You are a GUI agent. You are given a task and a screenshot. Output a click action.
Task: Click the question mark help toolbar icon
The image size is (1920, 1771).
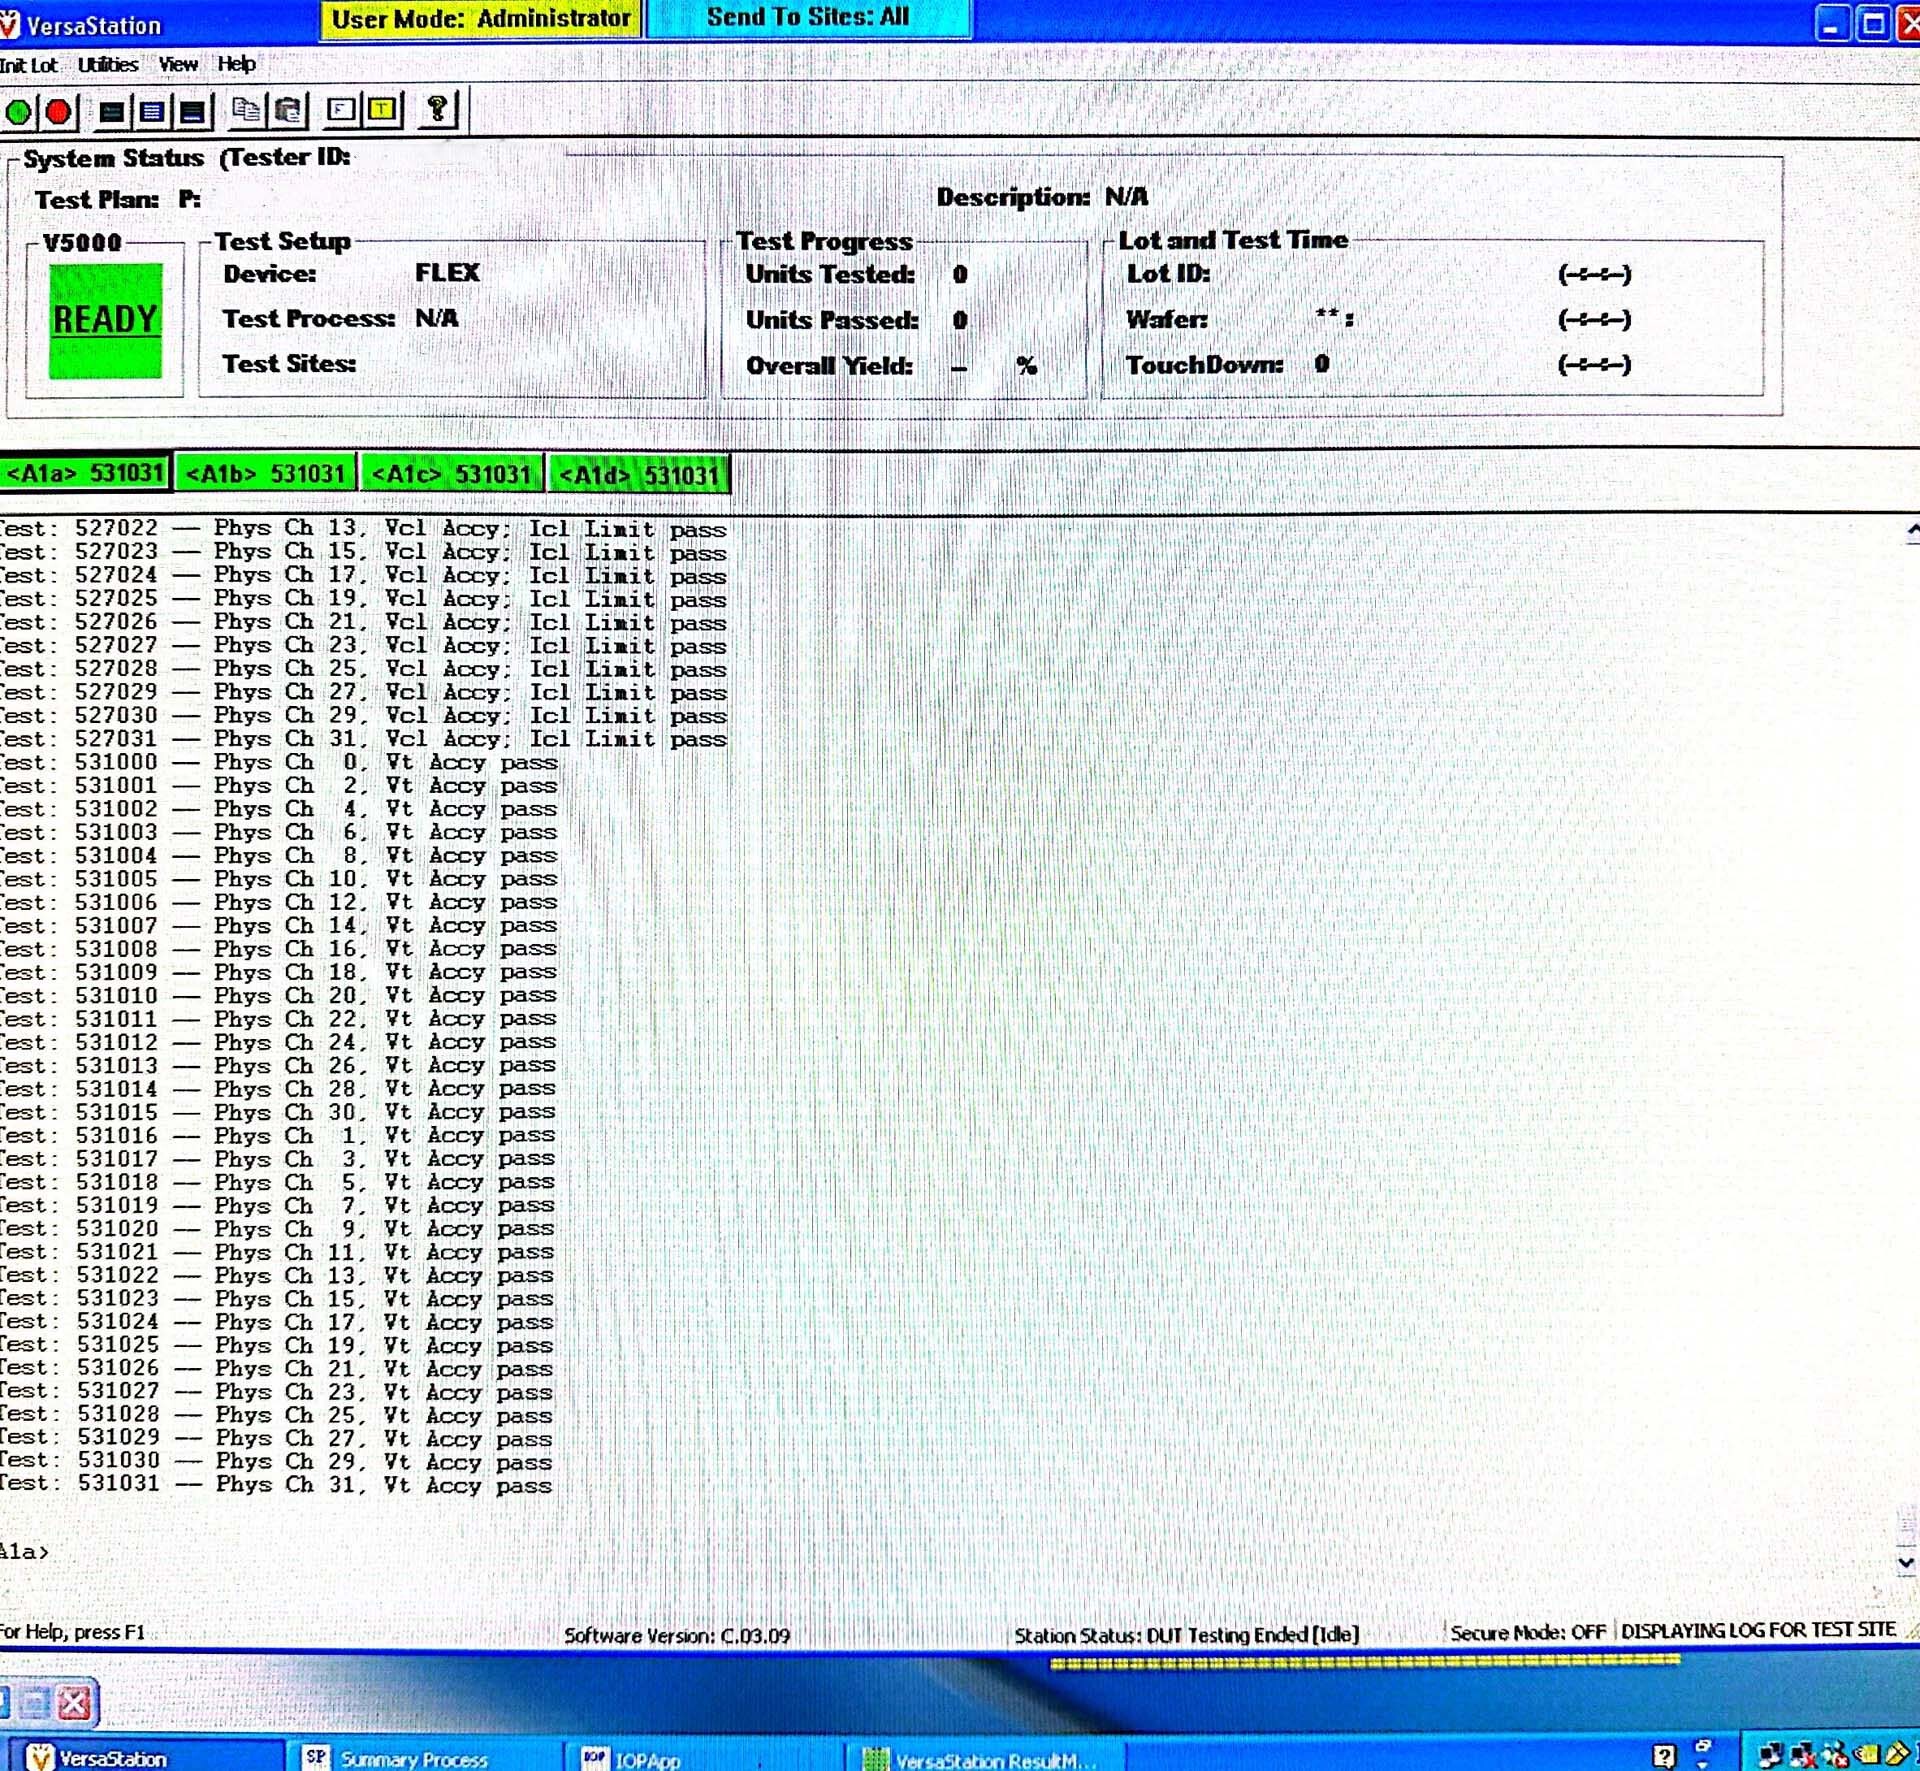[x=437, y=109]
